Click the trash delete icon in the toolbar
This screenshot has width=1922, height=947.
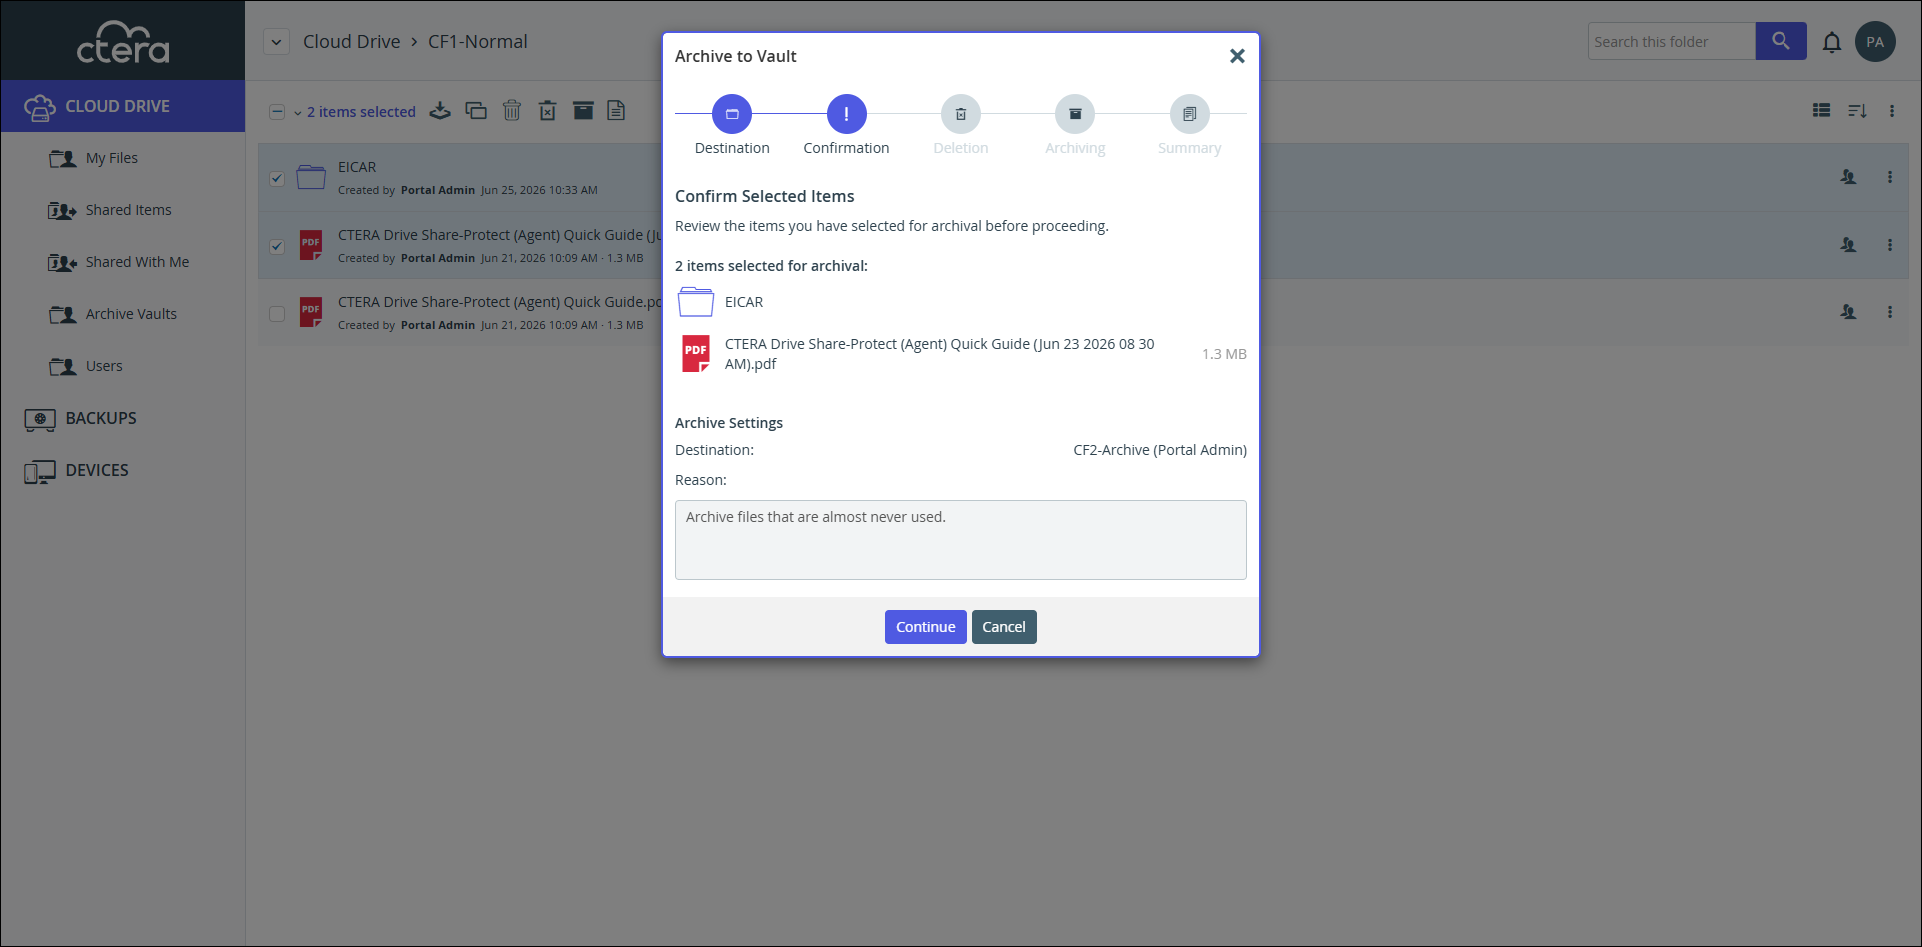pyautogui.click(x=512, y=111)
